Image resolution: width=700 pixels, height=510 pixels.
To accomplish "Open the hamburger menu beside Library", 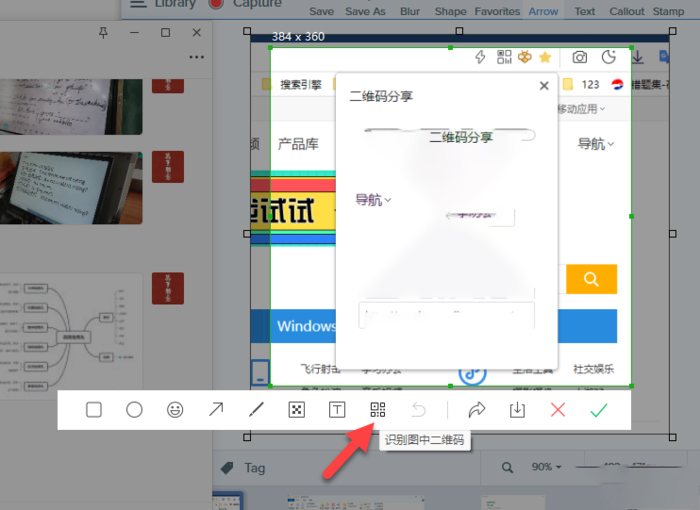I will coord(138,4).
